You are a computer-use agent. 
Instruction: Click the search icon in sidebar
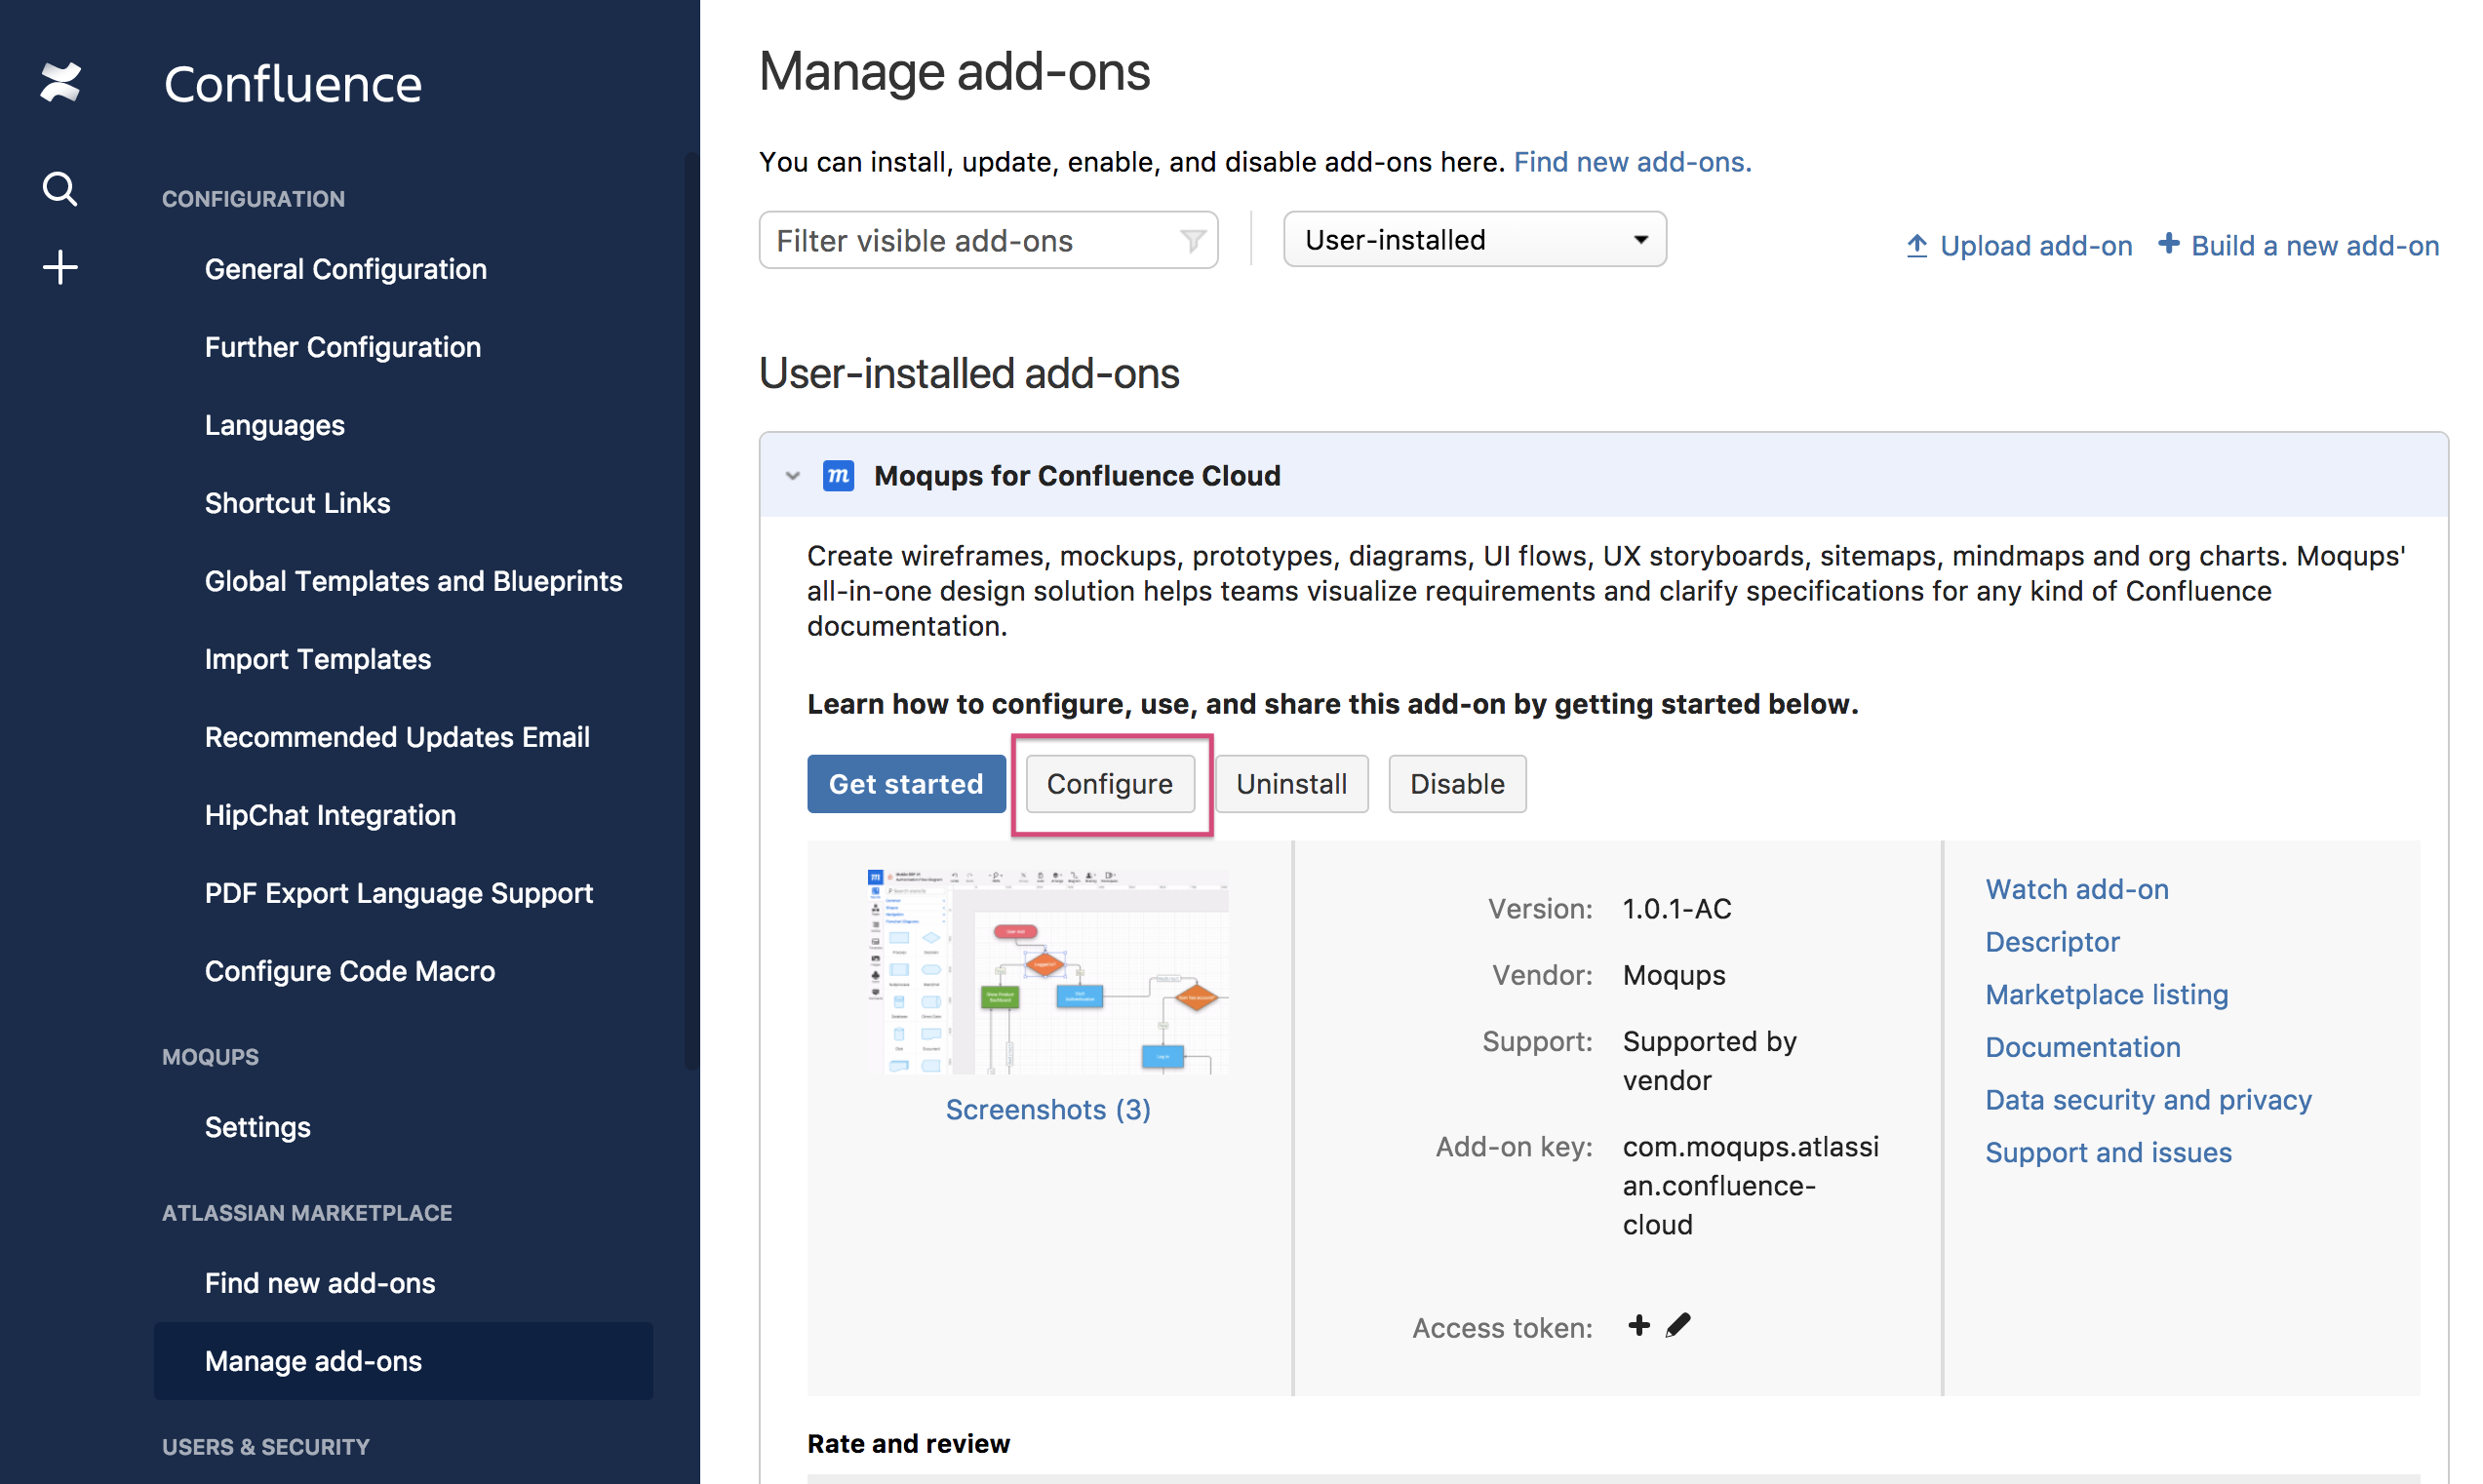coord(59,191)
